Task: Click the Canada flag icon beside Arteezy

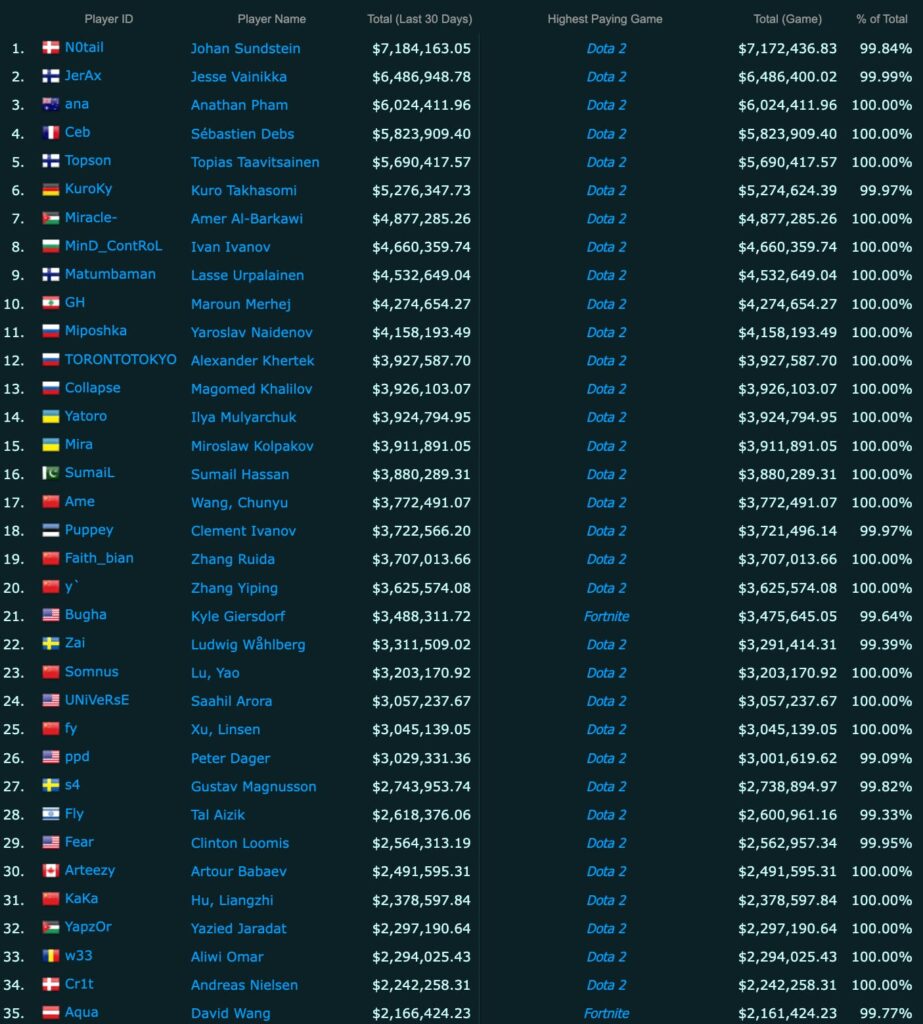Action: tap(51, 871)
